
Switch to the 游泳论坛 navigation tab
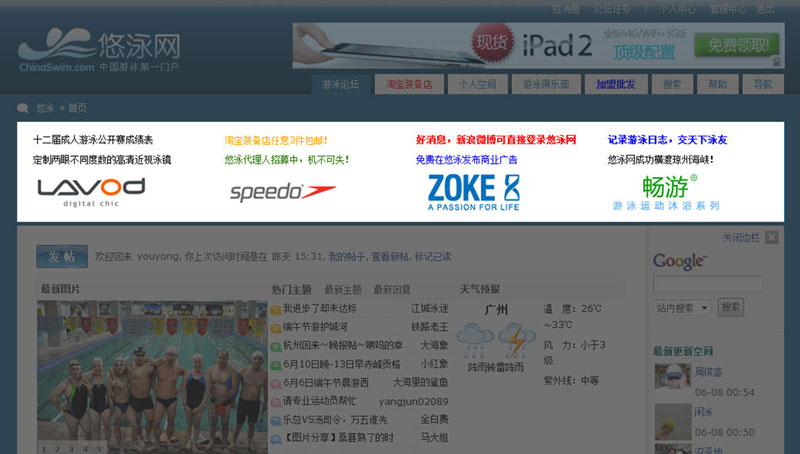tap(340, 84)
